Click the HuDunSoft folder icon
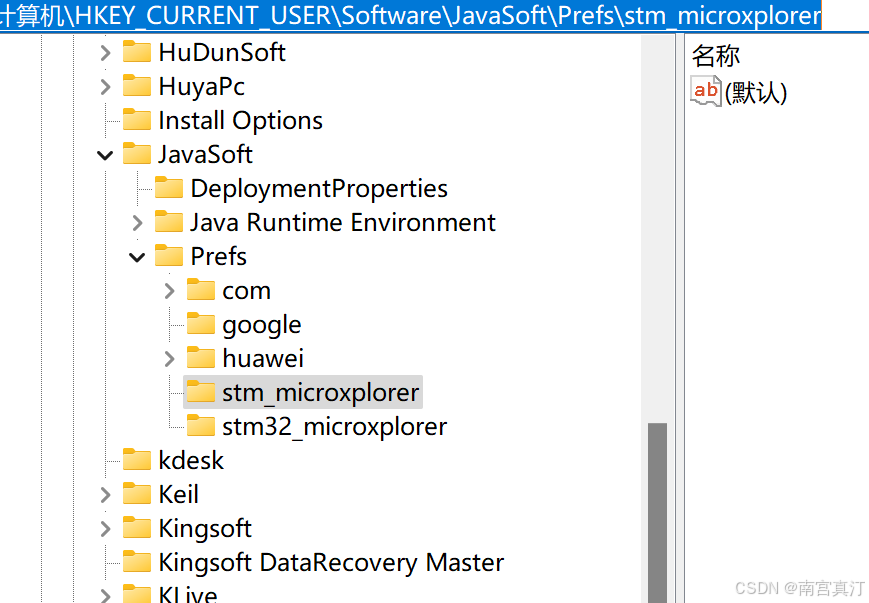This screenshot has width=869, height=603. pyautogui.click(x=136, y=52)
